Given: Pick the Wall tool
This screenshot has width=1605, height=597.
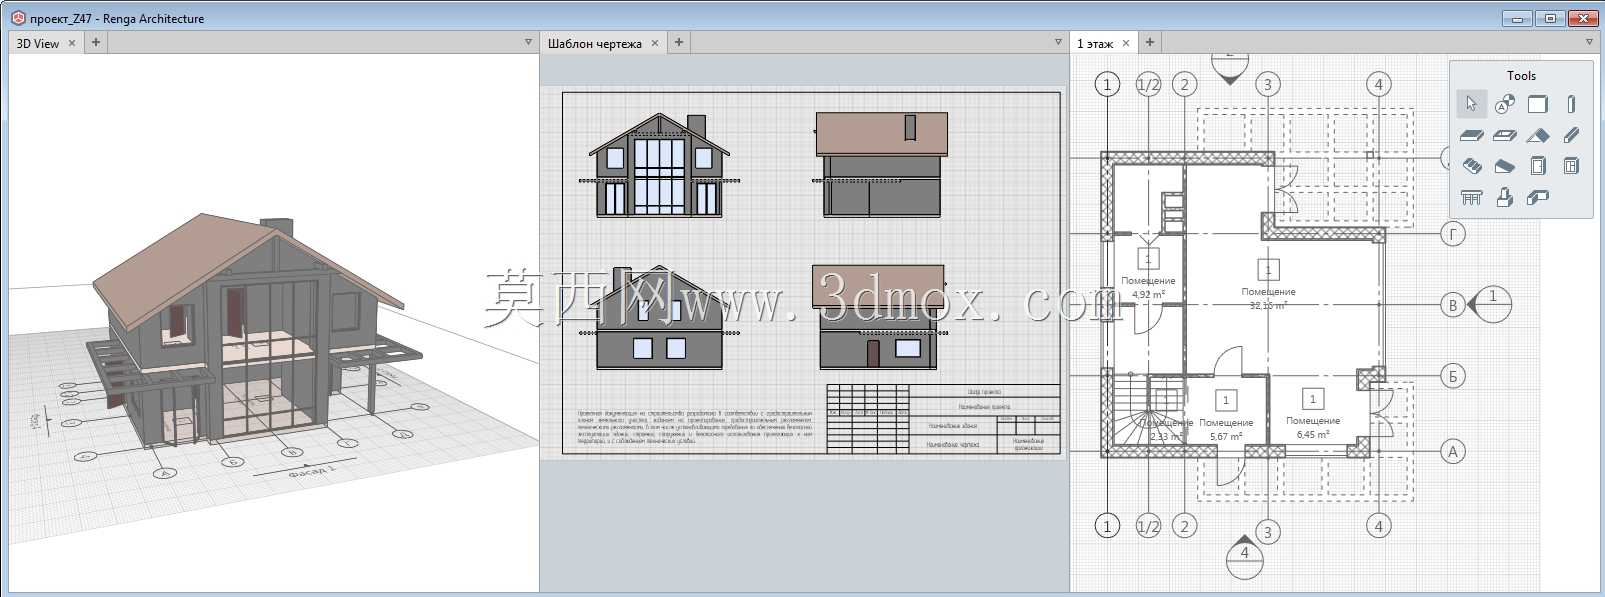Looking at the screenshot, I should coord(1538,104).
